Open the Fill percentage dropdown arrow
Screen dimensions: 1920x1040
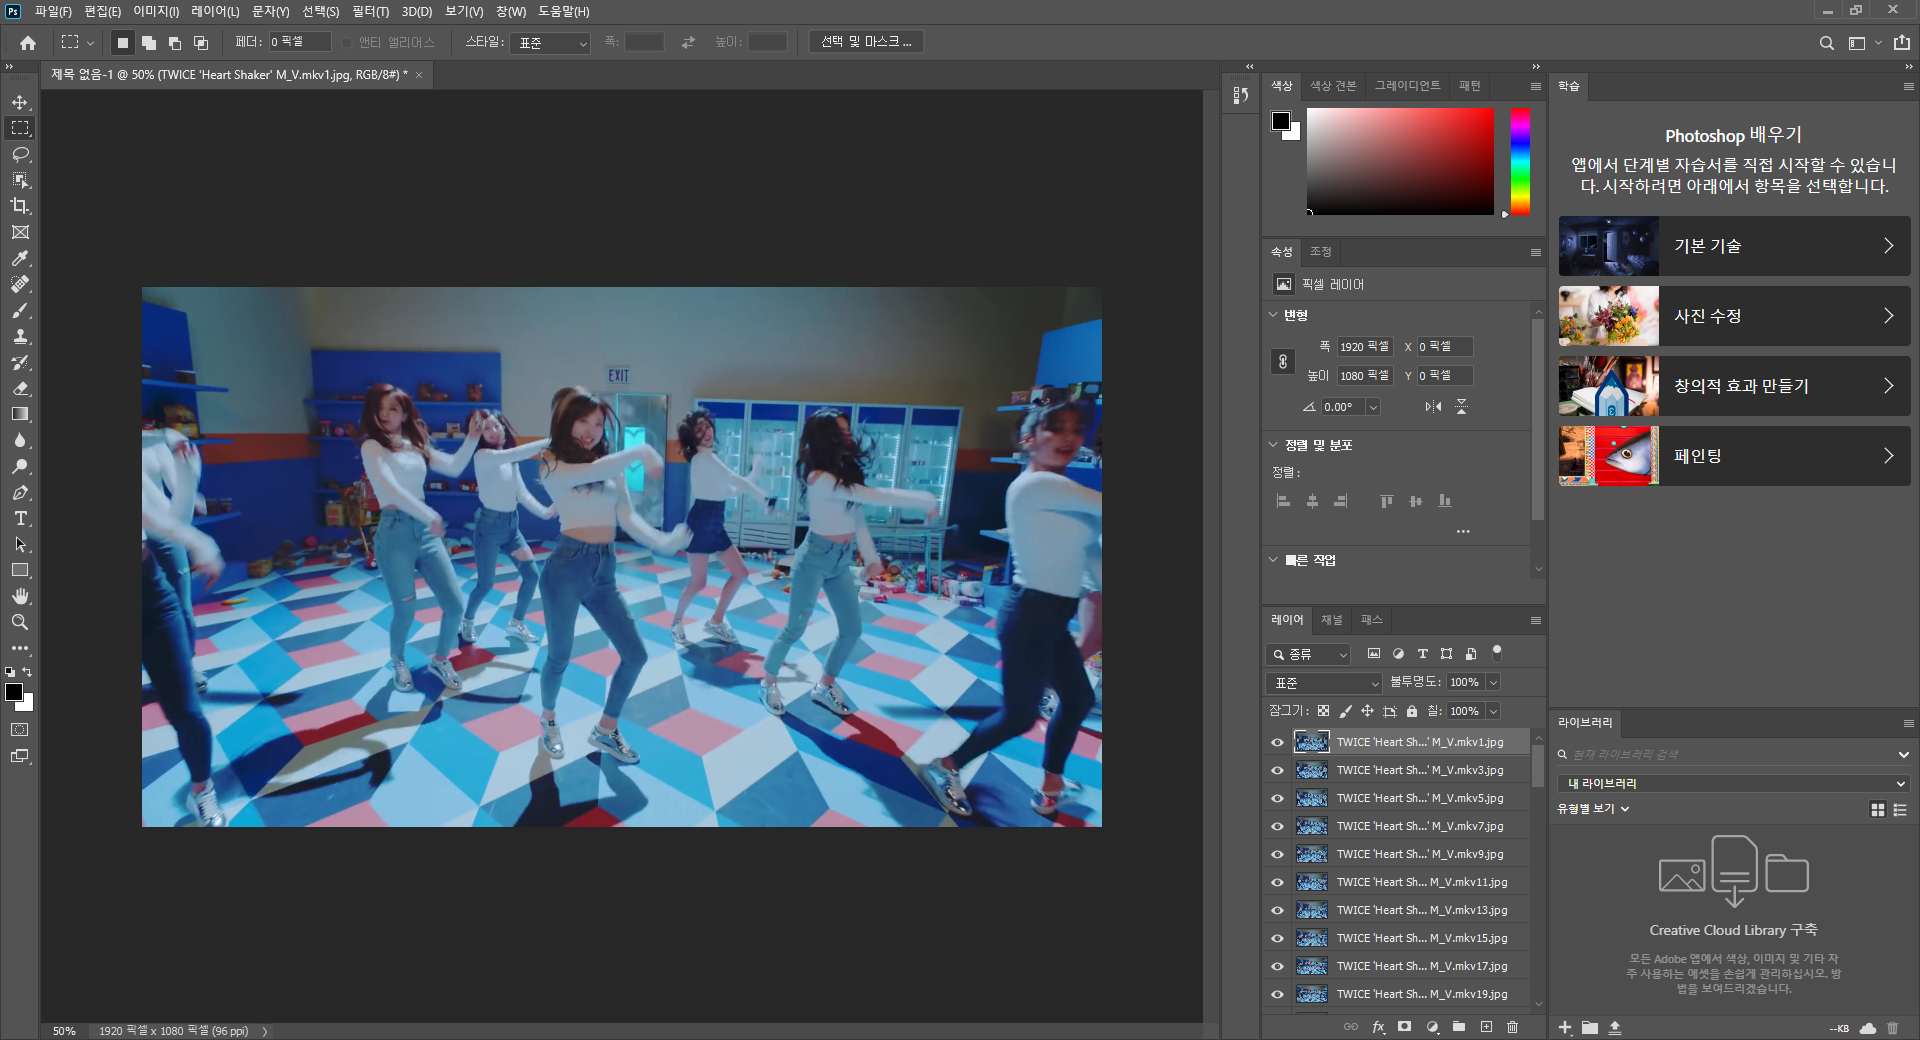tap(1493, 711)
